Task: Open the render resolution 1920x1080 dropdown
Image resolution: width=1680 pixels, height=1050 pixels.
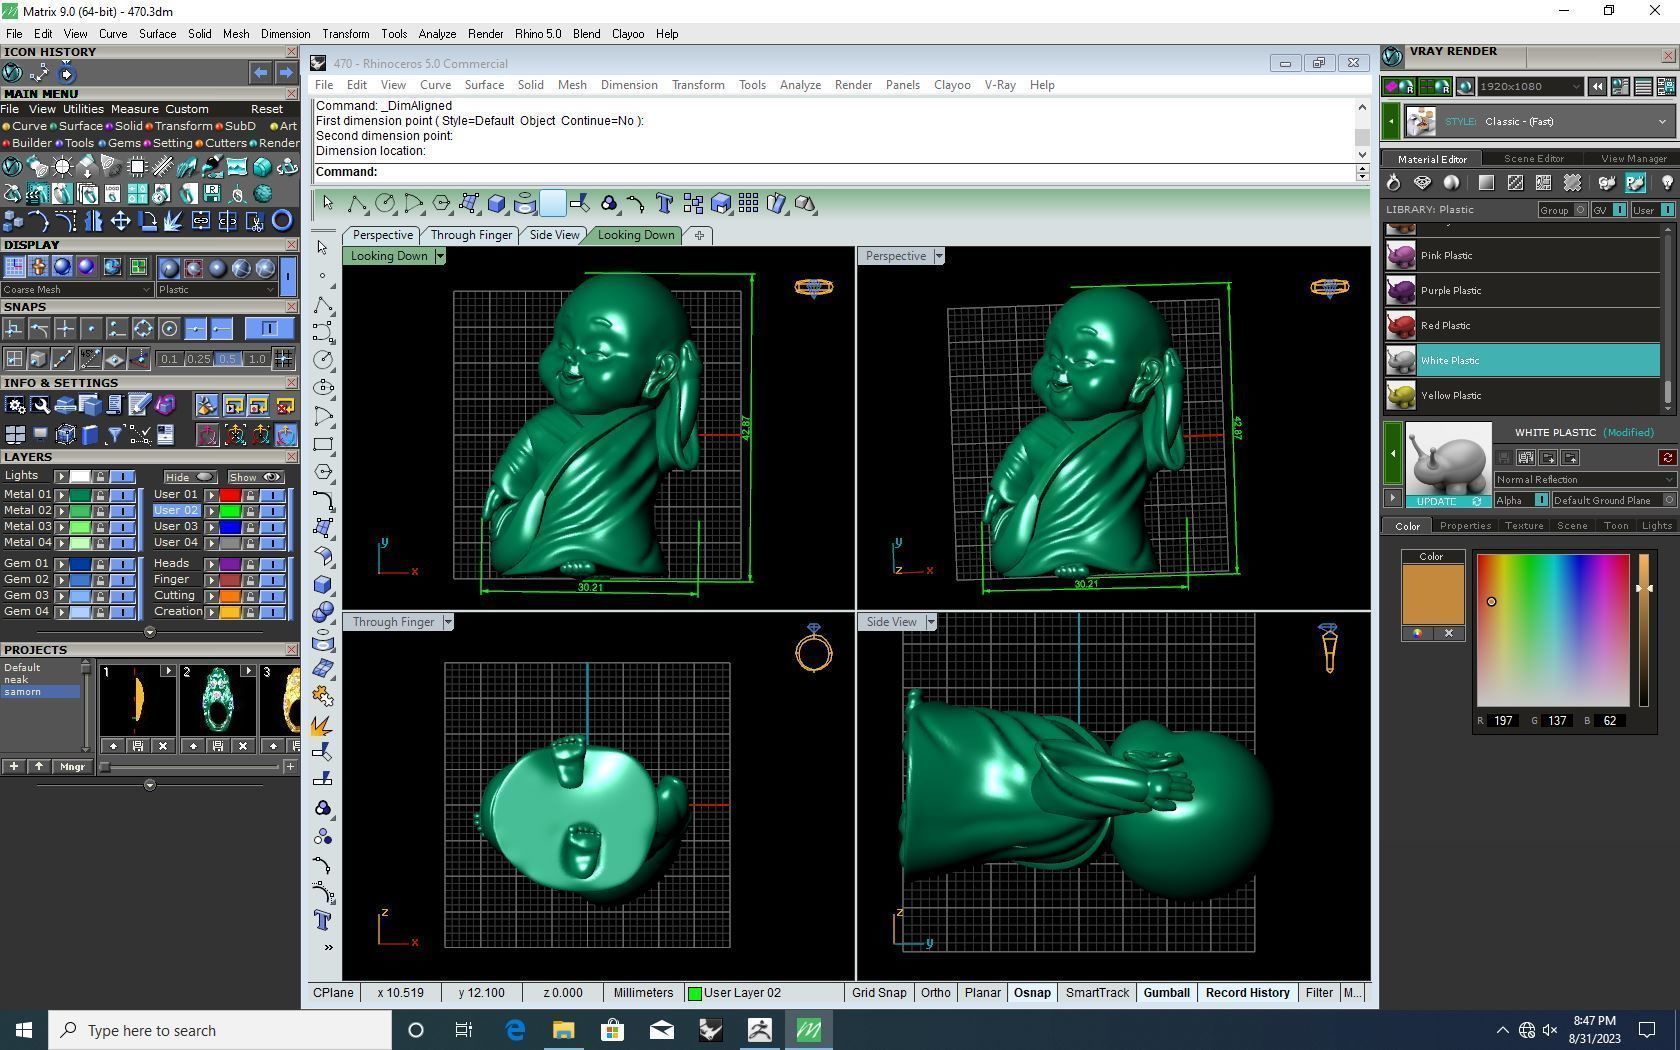Action: click(1530, 87)
